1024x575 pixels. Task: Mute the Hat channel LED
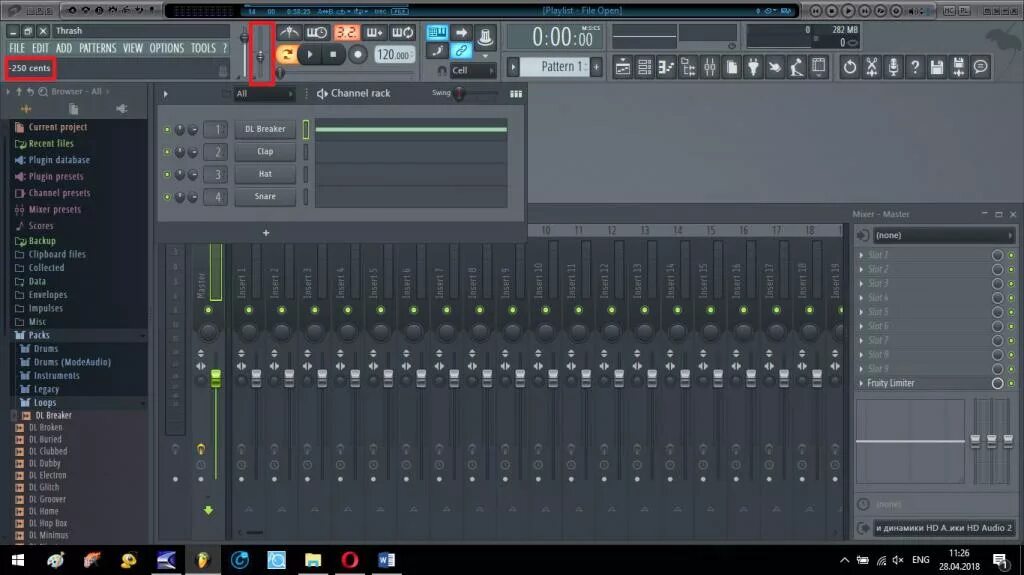click(x=167, y=174)
